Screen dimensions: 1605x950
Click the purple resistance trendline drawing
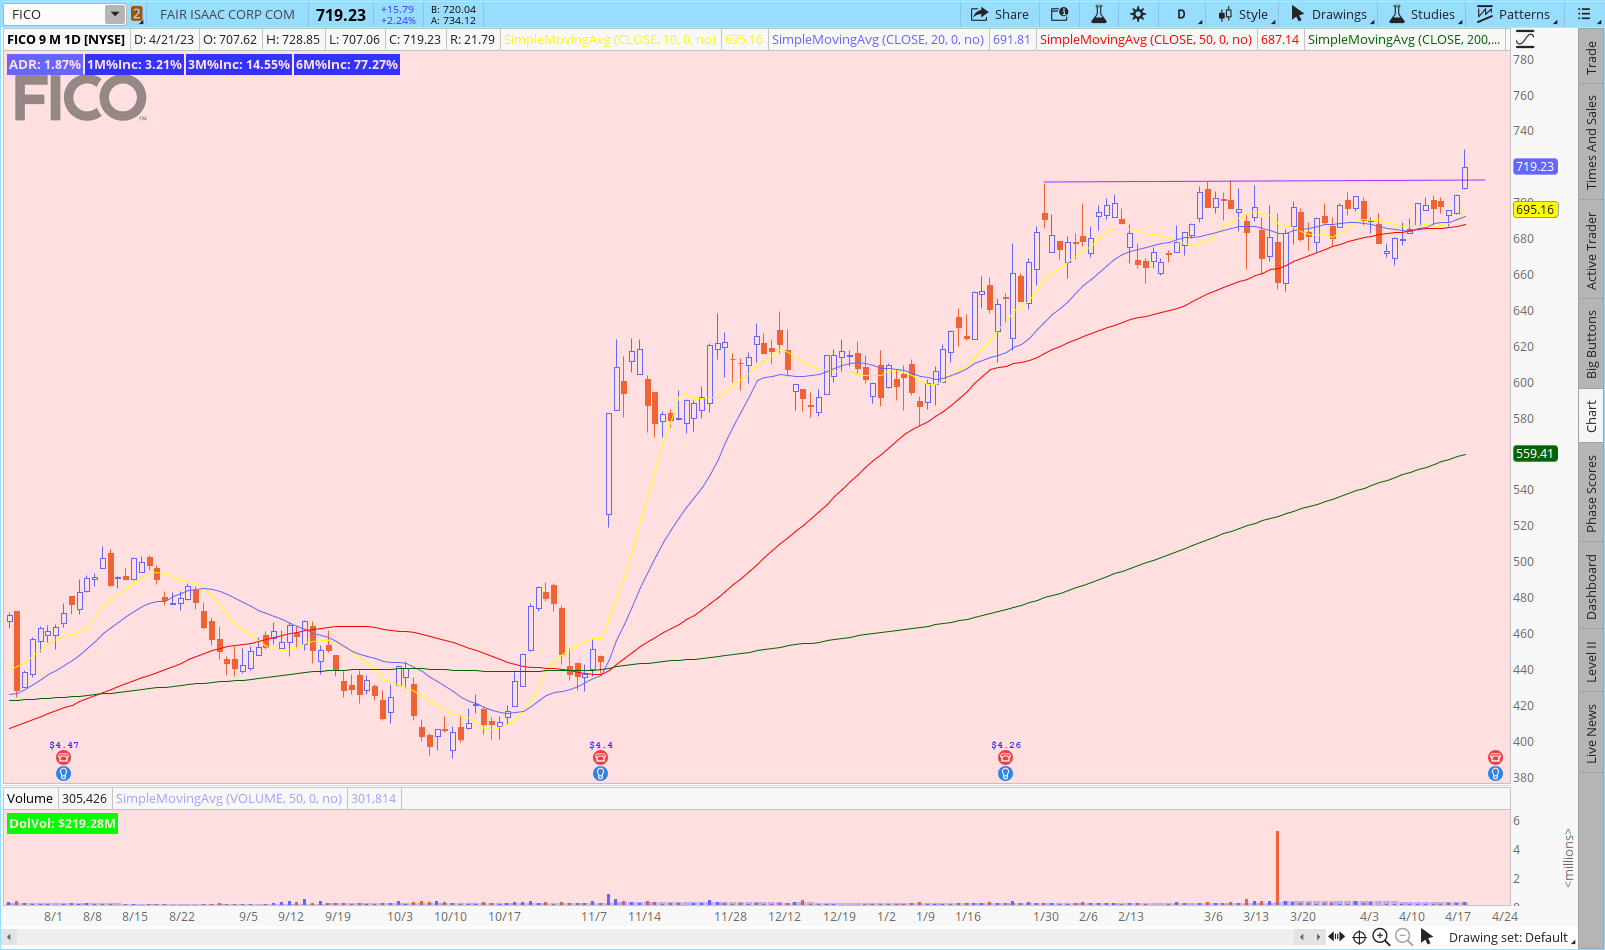(x=1264, y=181)
